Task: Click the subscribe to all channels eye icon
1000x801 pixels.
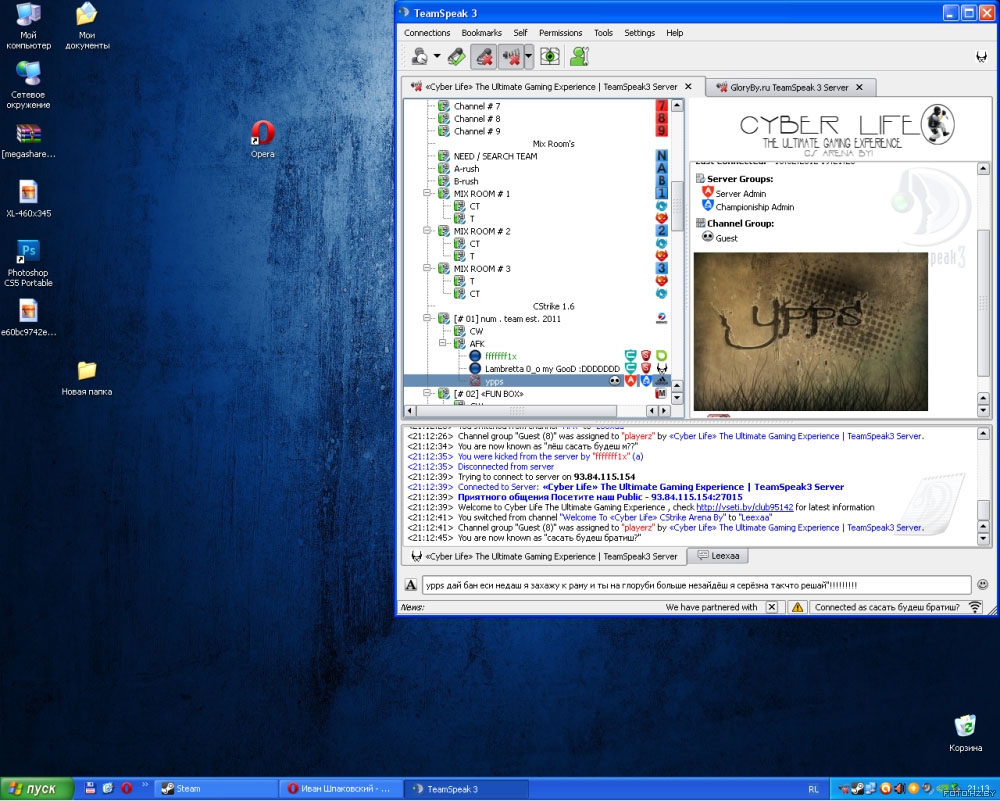Action: 550,57
